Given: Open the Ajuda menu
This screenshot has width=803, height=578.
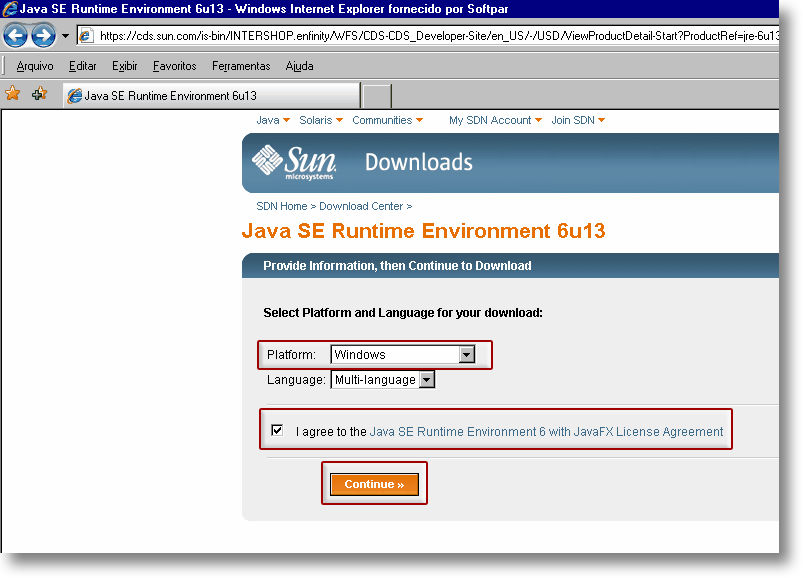Looking at the screenshot, I should 299,66.
